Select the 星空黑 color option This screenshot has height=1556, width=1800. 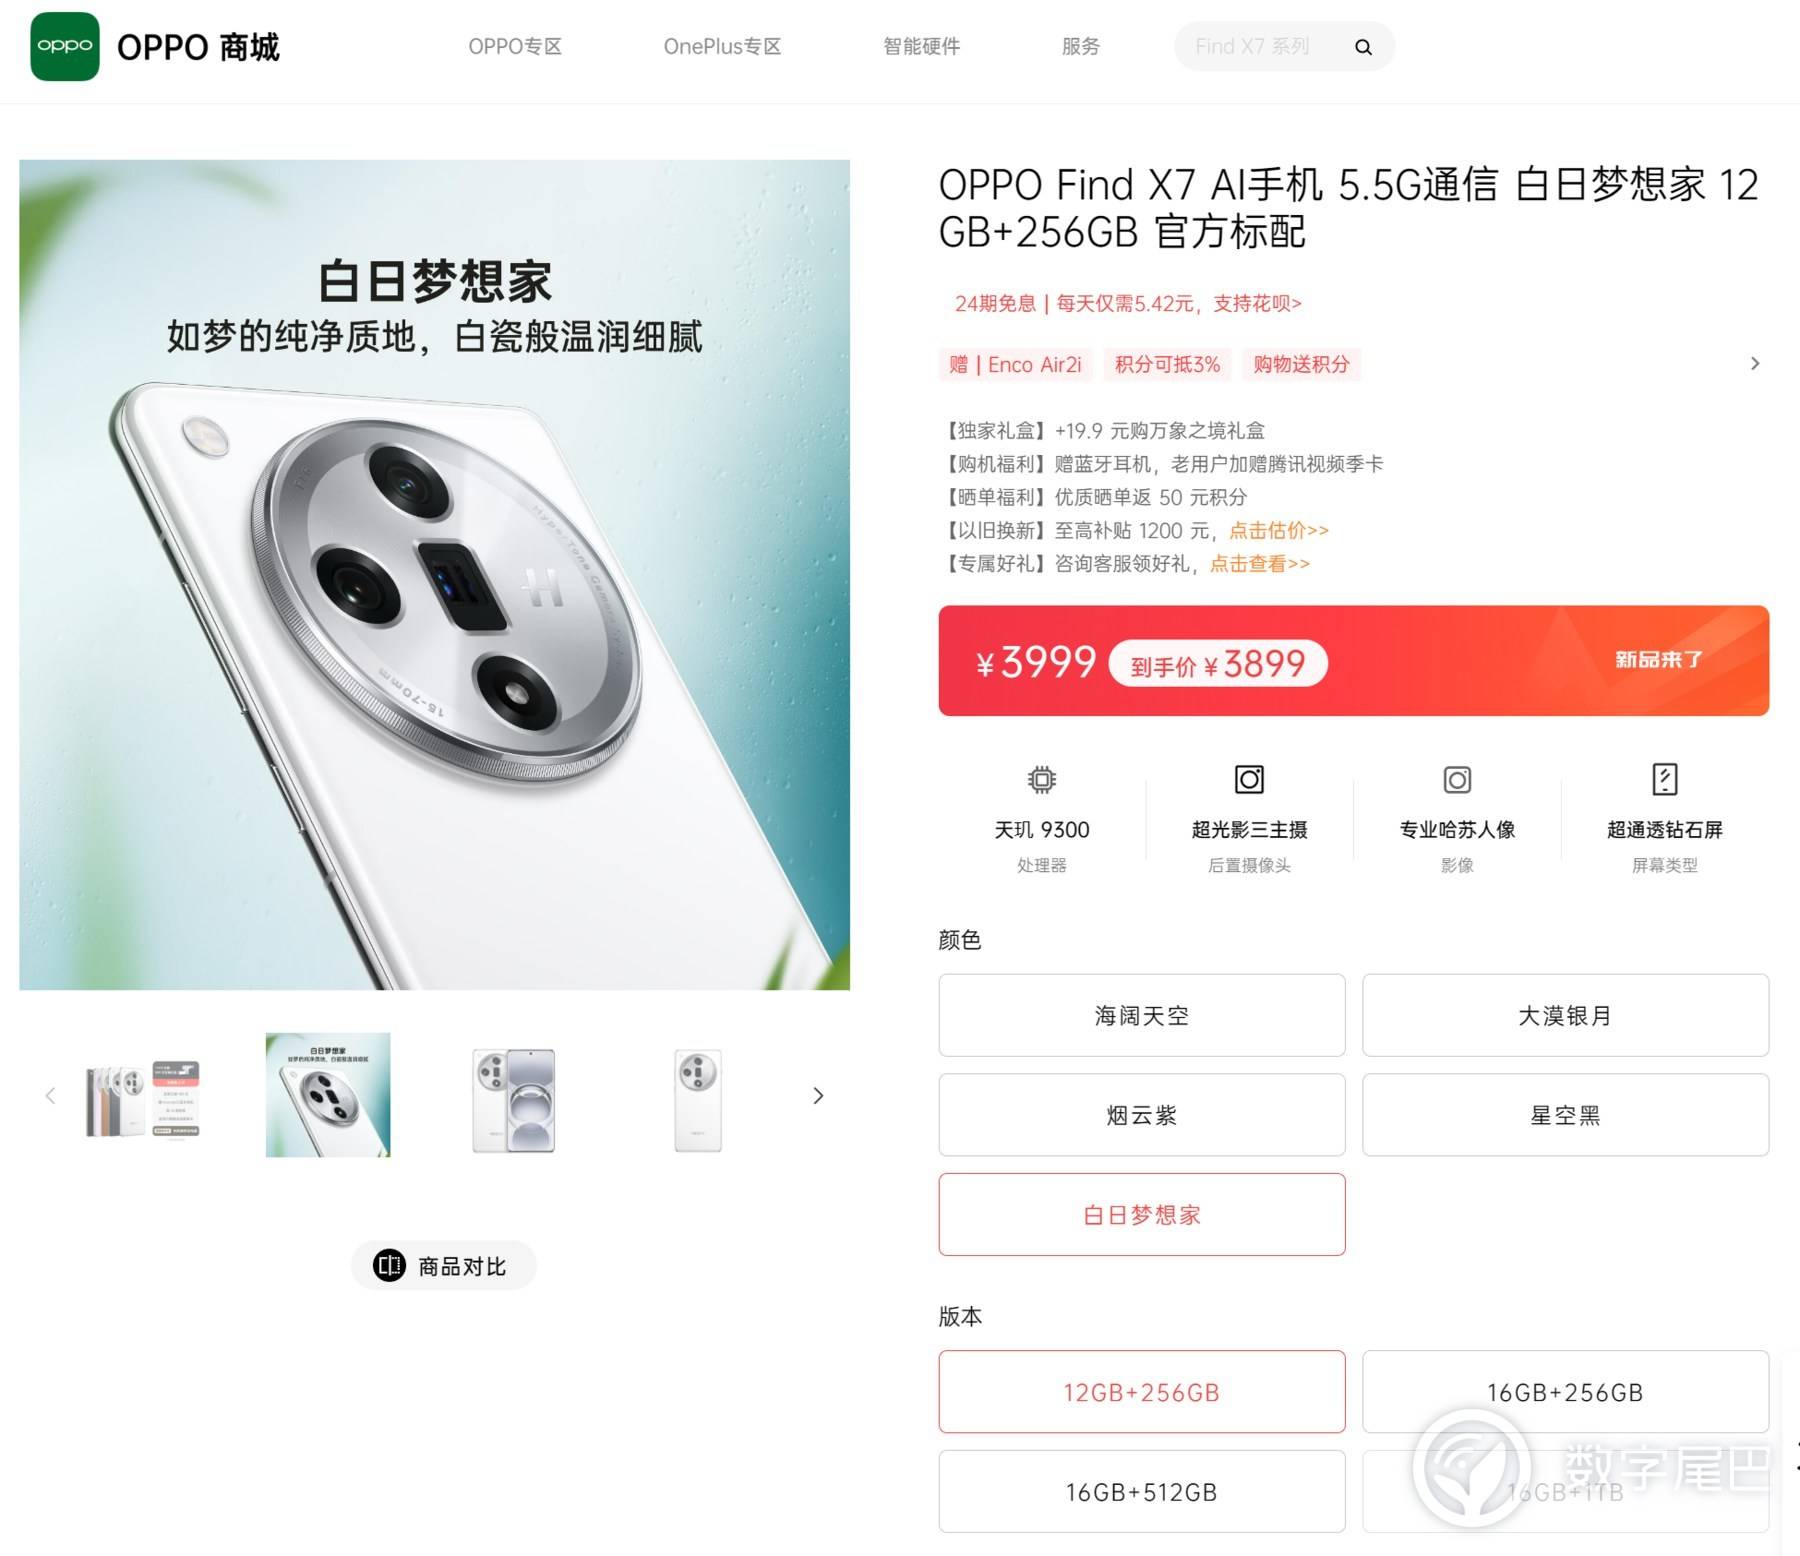click(1565, 1115)
